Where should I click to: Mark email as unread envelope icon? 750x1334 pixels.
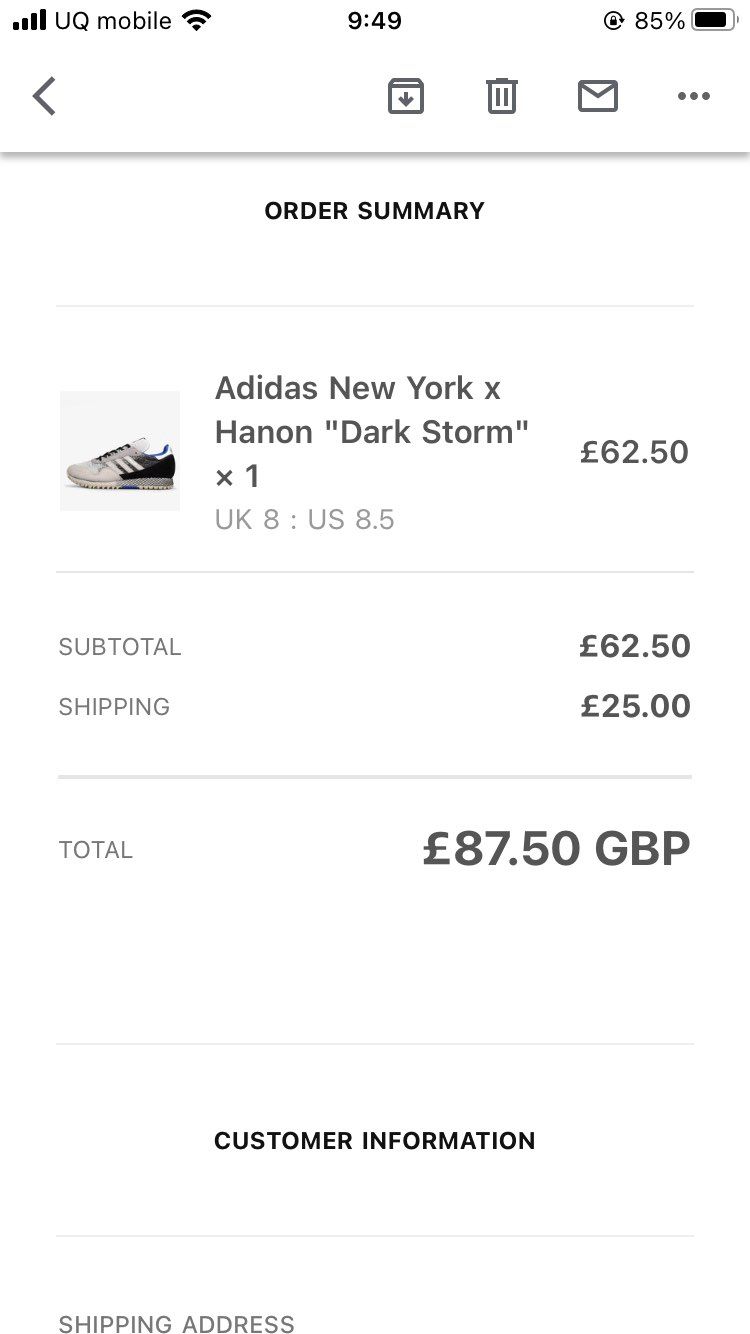tap(598, 97)
